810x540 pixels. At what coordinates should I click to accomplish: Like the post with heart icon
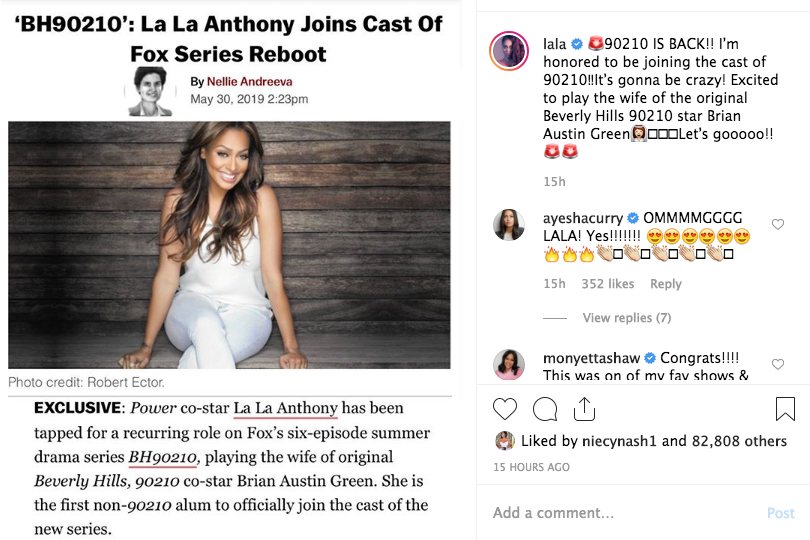click(505, 409)
